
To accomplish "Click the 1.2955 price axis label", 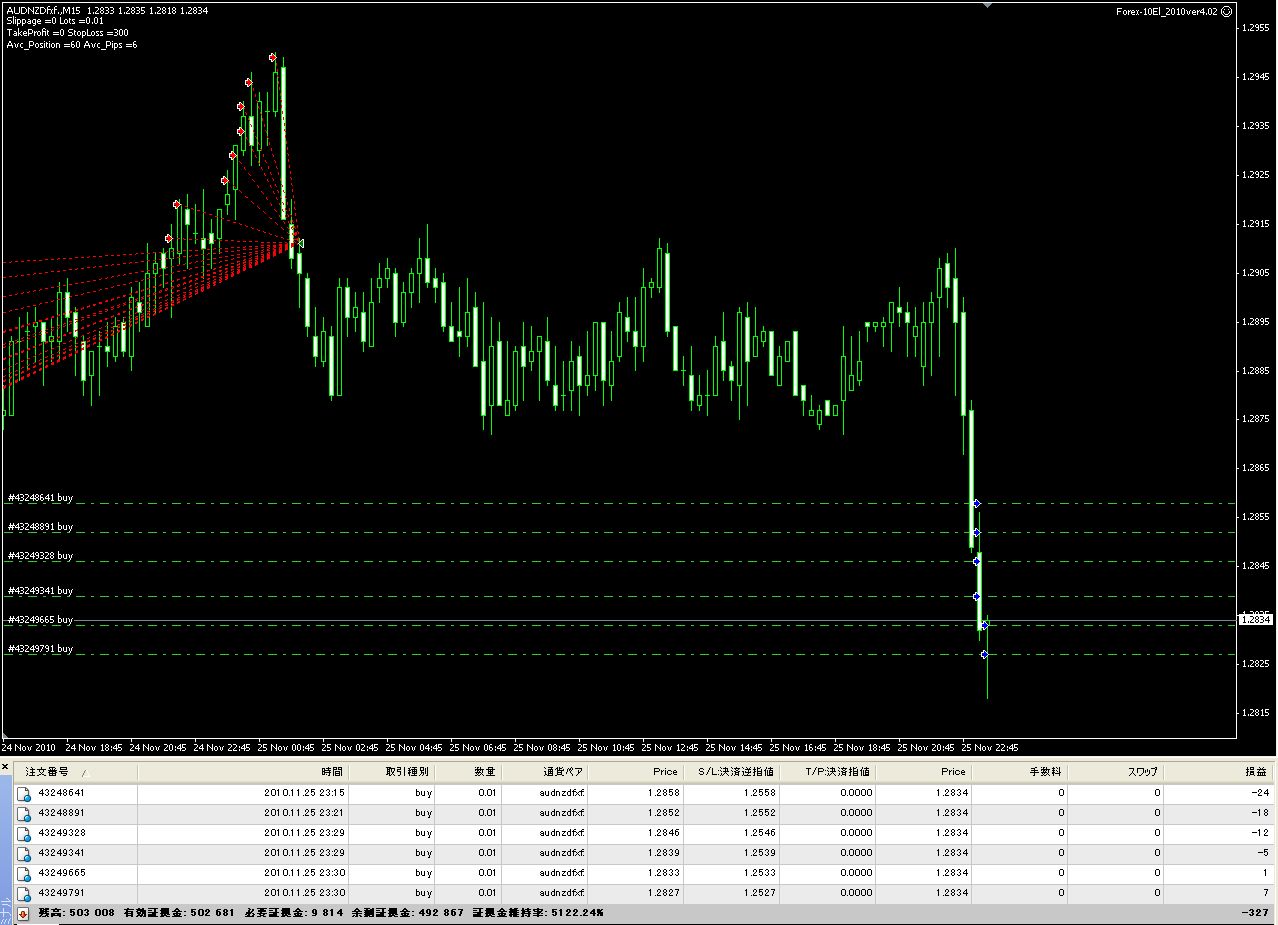I will point(1256,28).
